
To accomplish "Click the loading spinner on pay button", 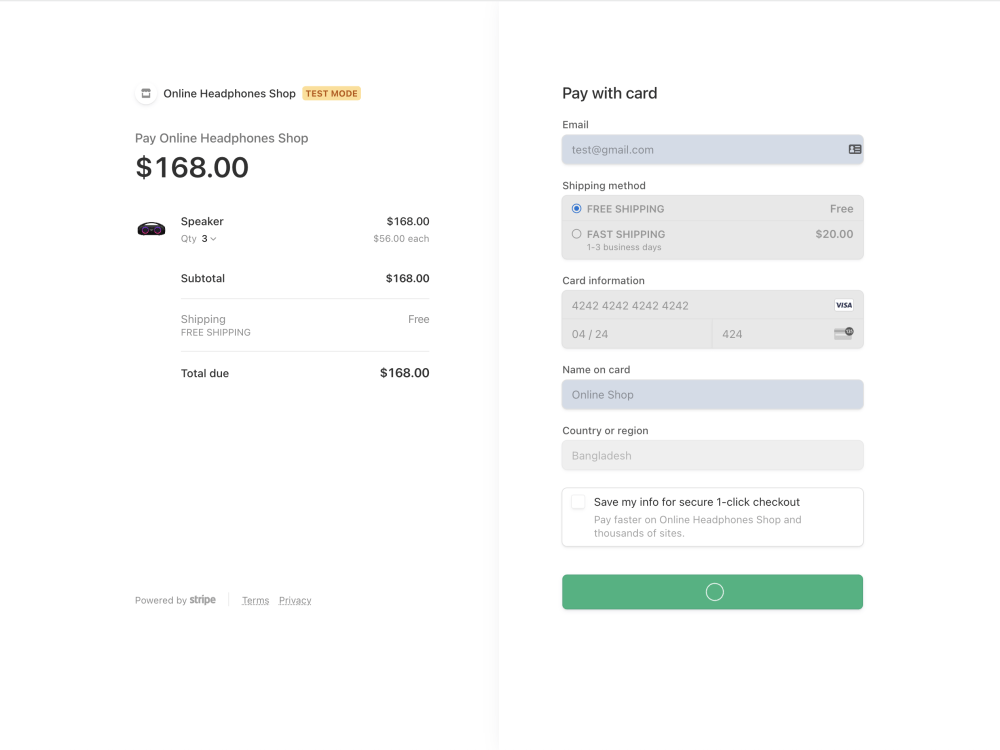I will click(x=714, y=592).
